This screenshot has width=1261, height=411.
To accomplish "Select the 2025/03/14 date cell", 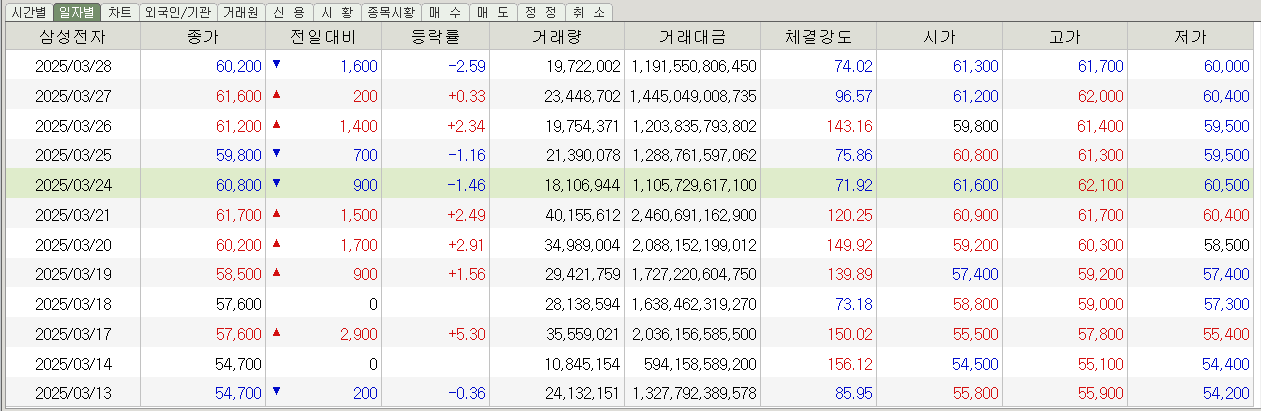I will [x=72, y=363].
